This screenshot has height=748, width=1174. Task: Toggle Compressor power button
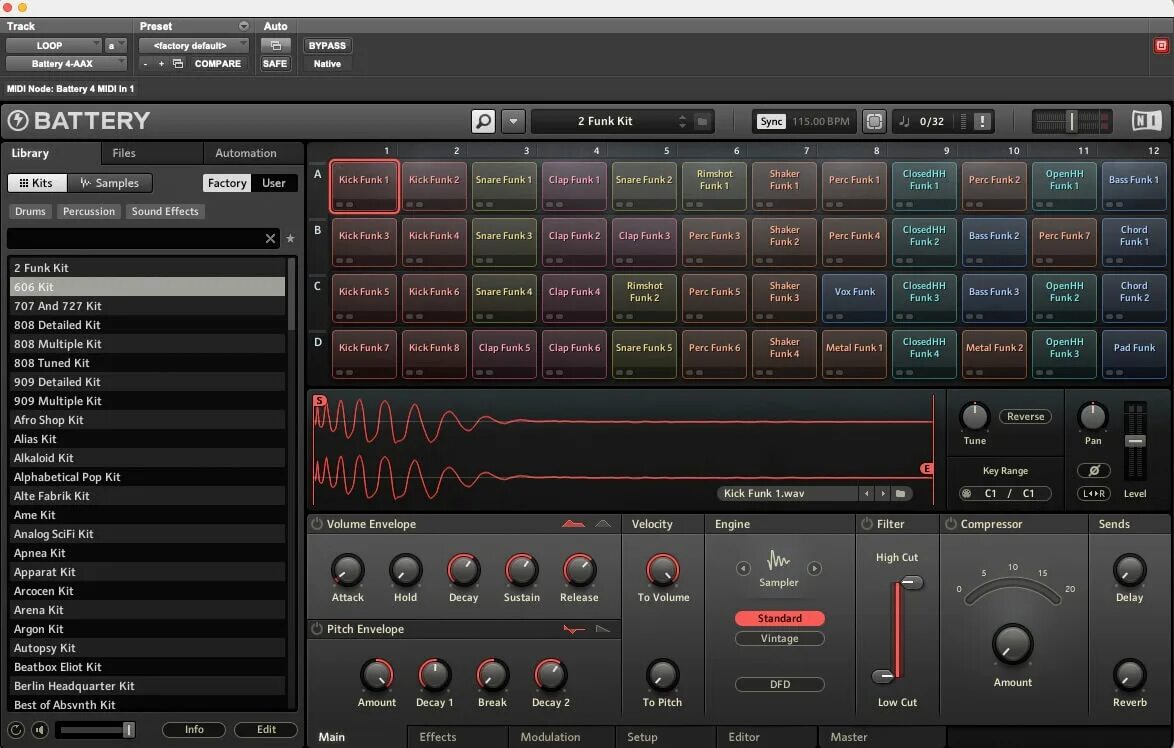[x=951, y=524]
